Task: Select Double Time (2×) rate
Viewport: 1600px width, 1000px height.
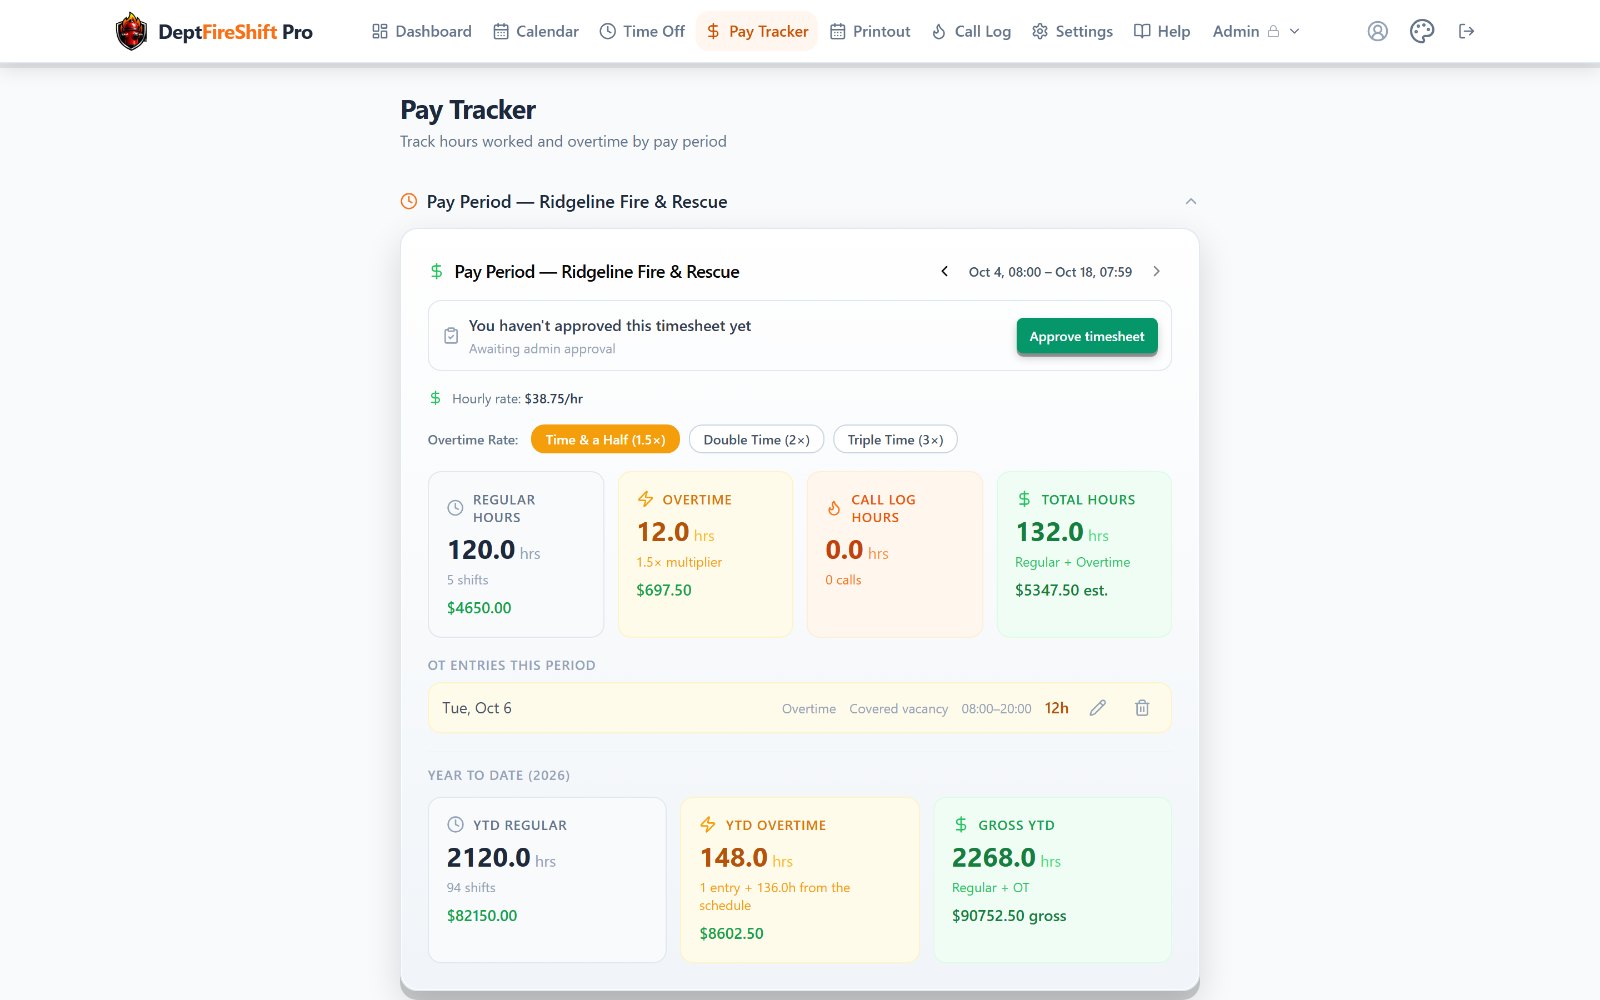Action: (x=756, y=439)
